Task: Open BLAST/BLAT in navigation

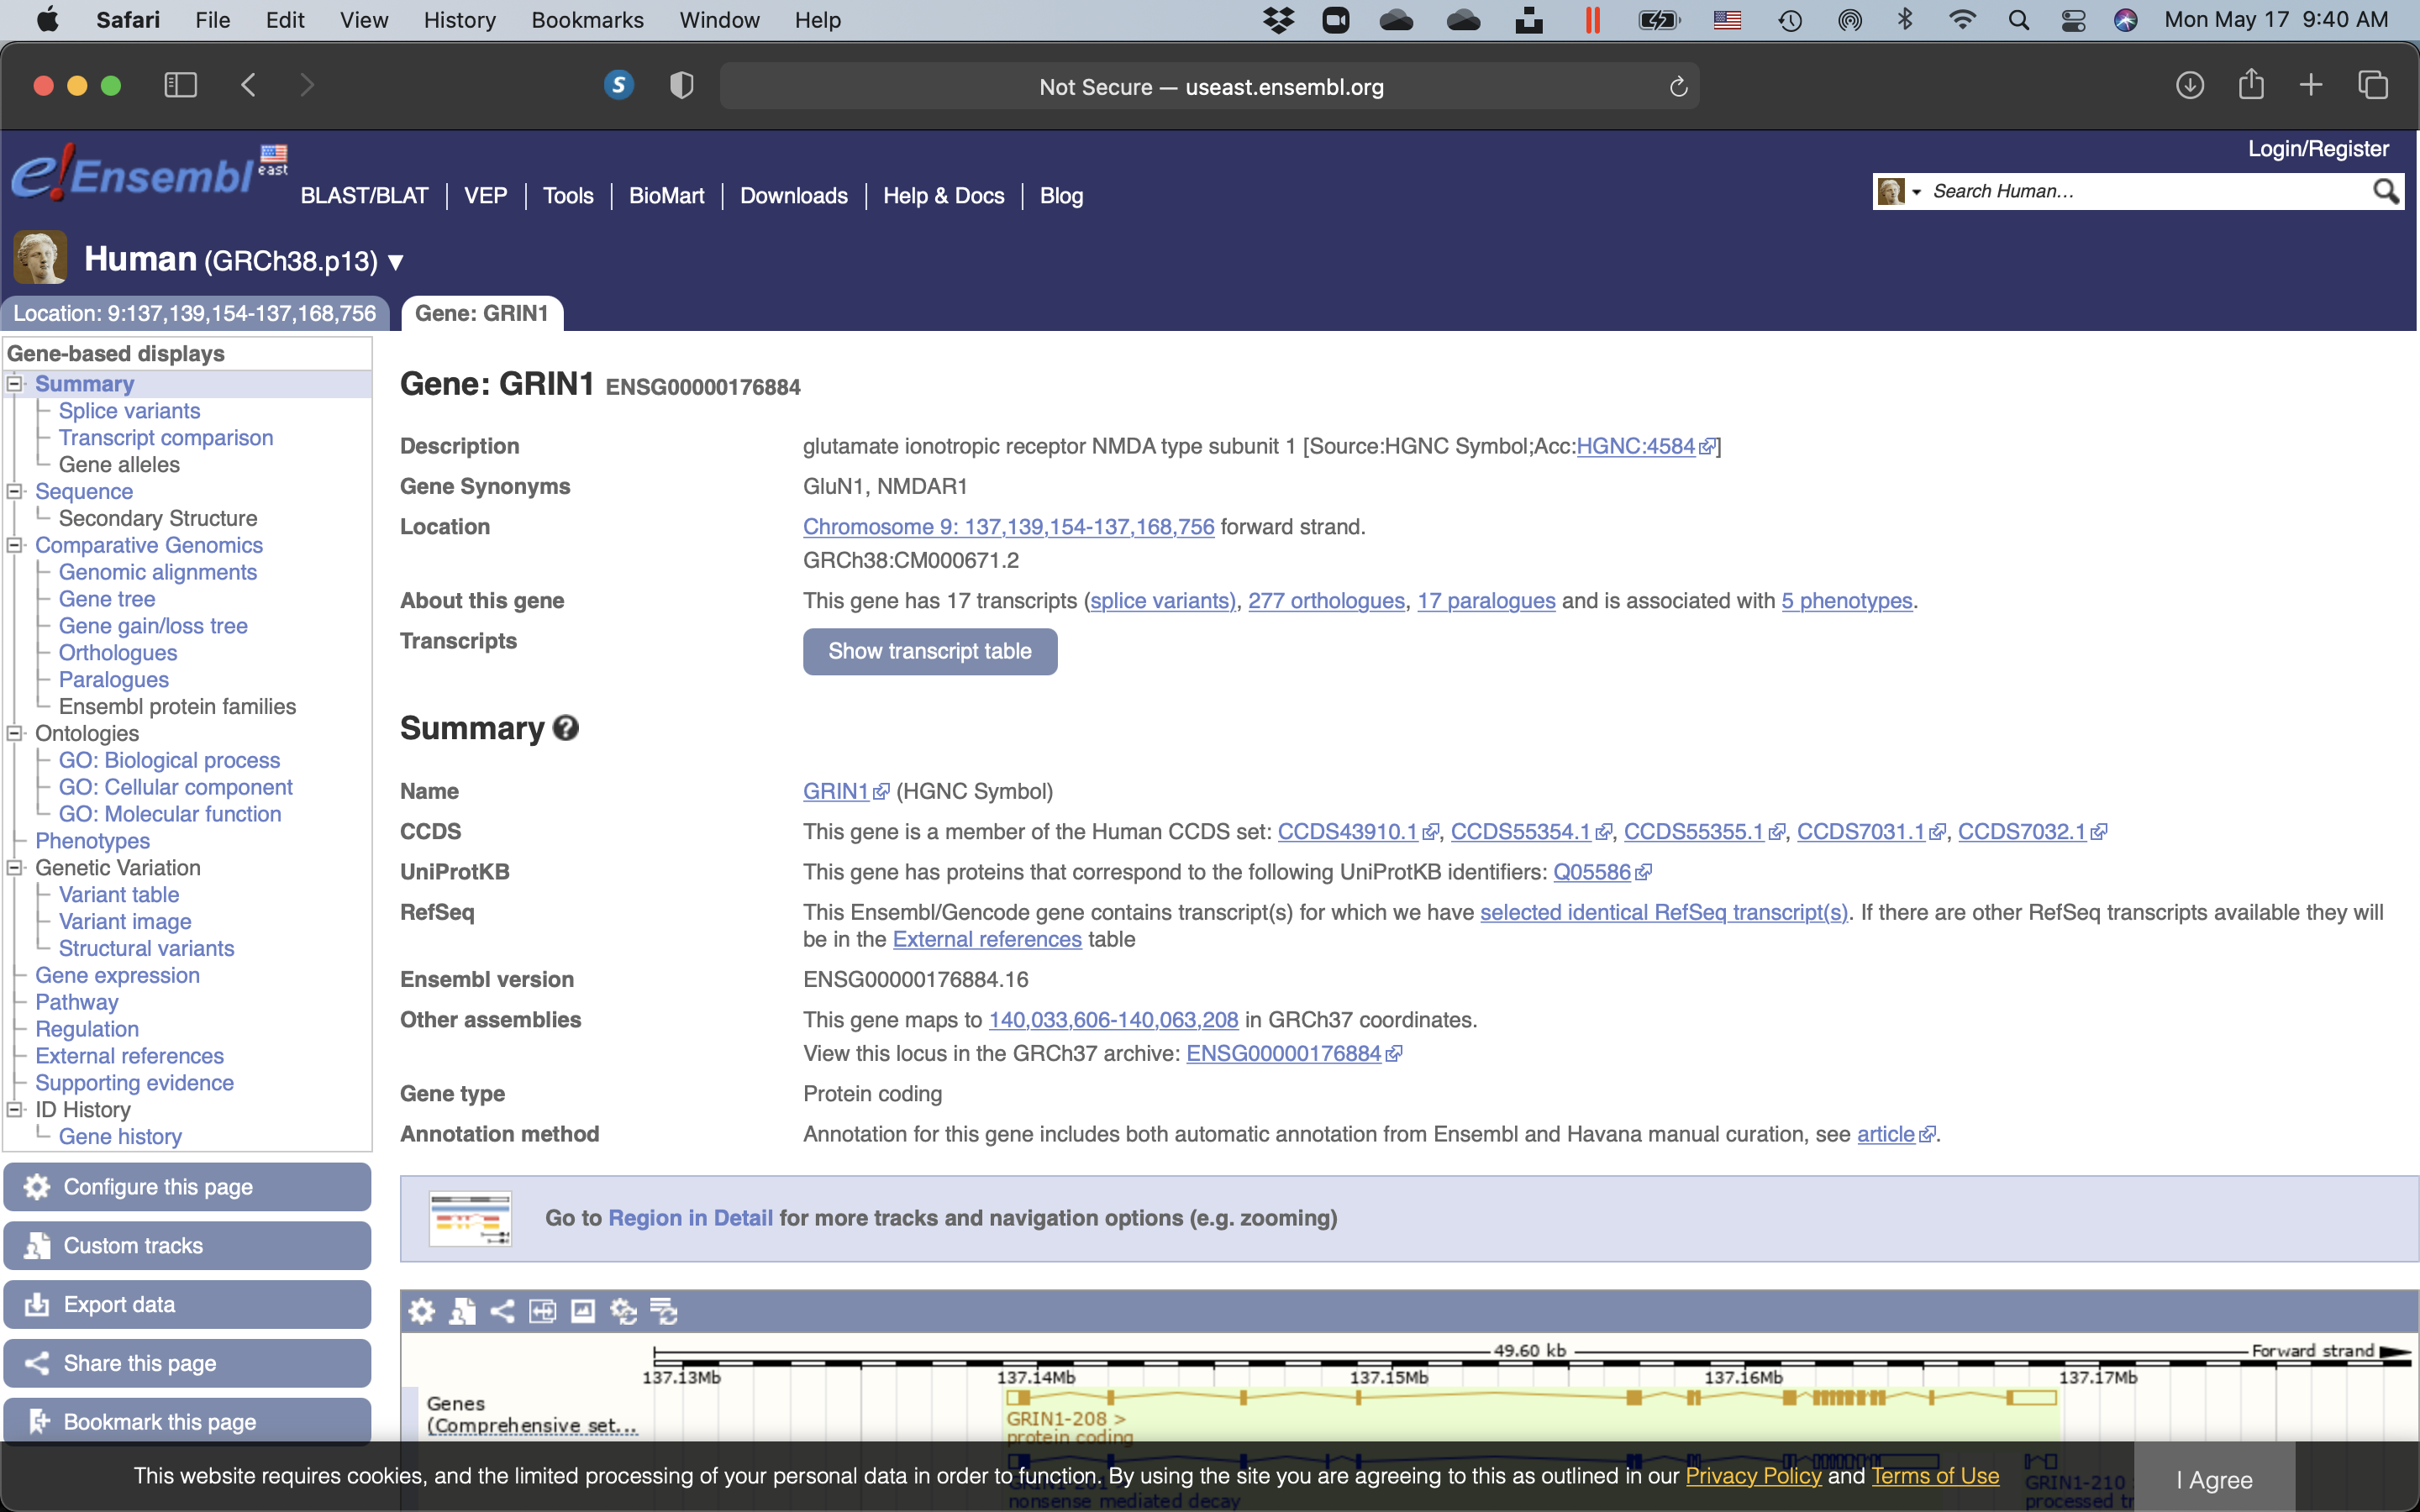Action: [364, 196]
